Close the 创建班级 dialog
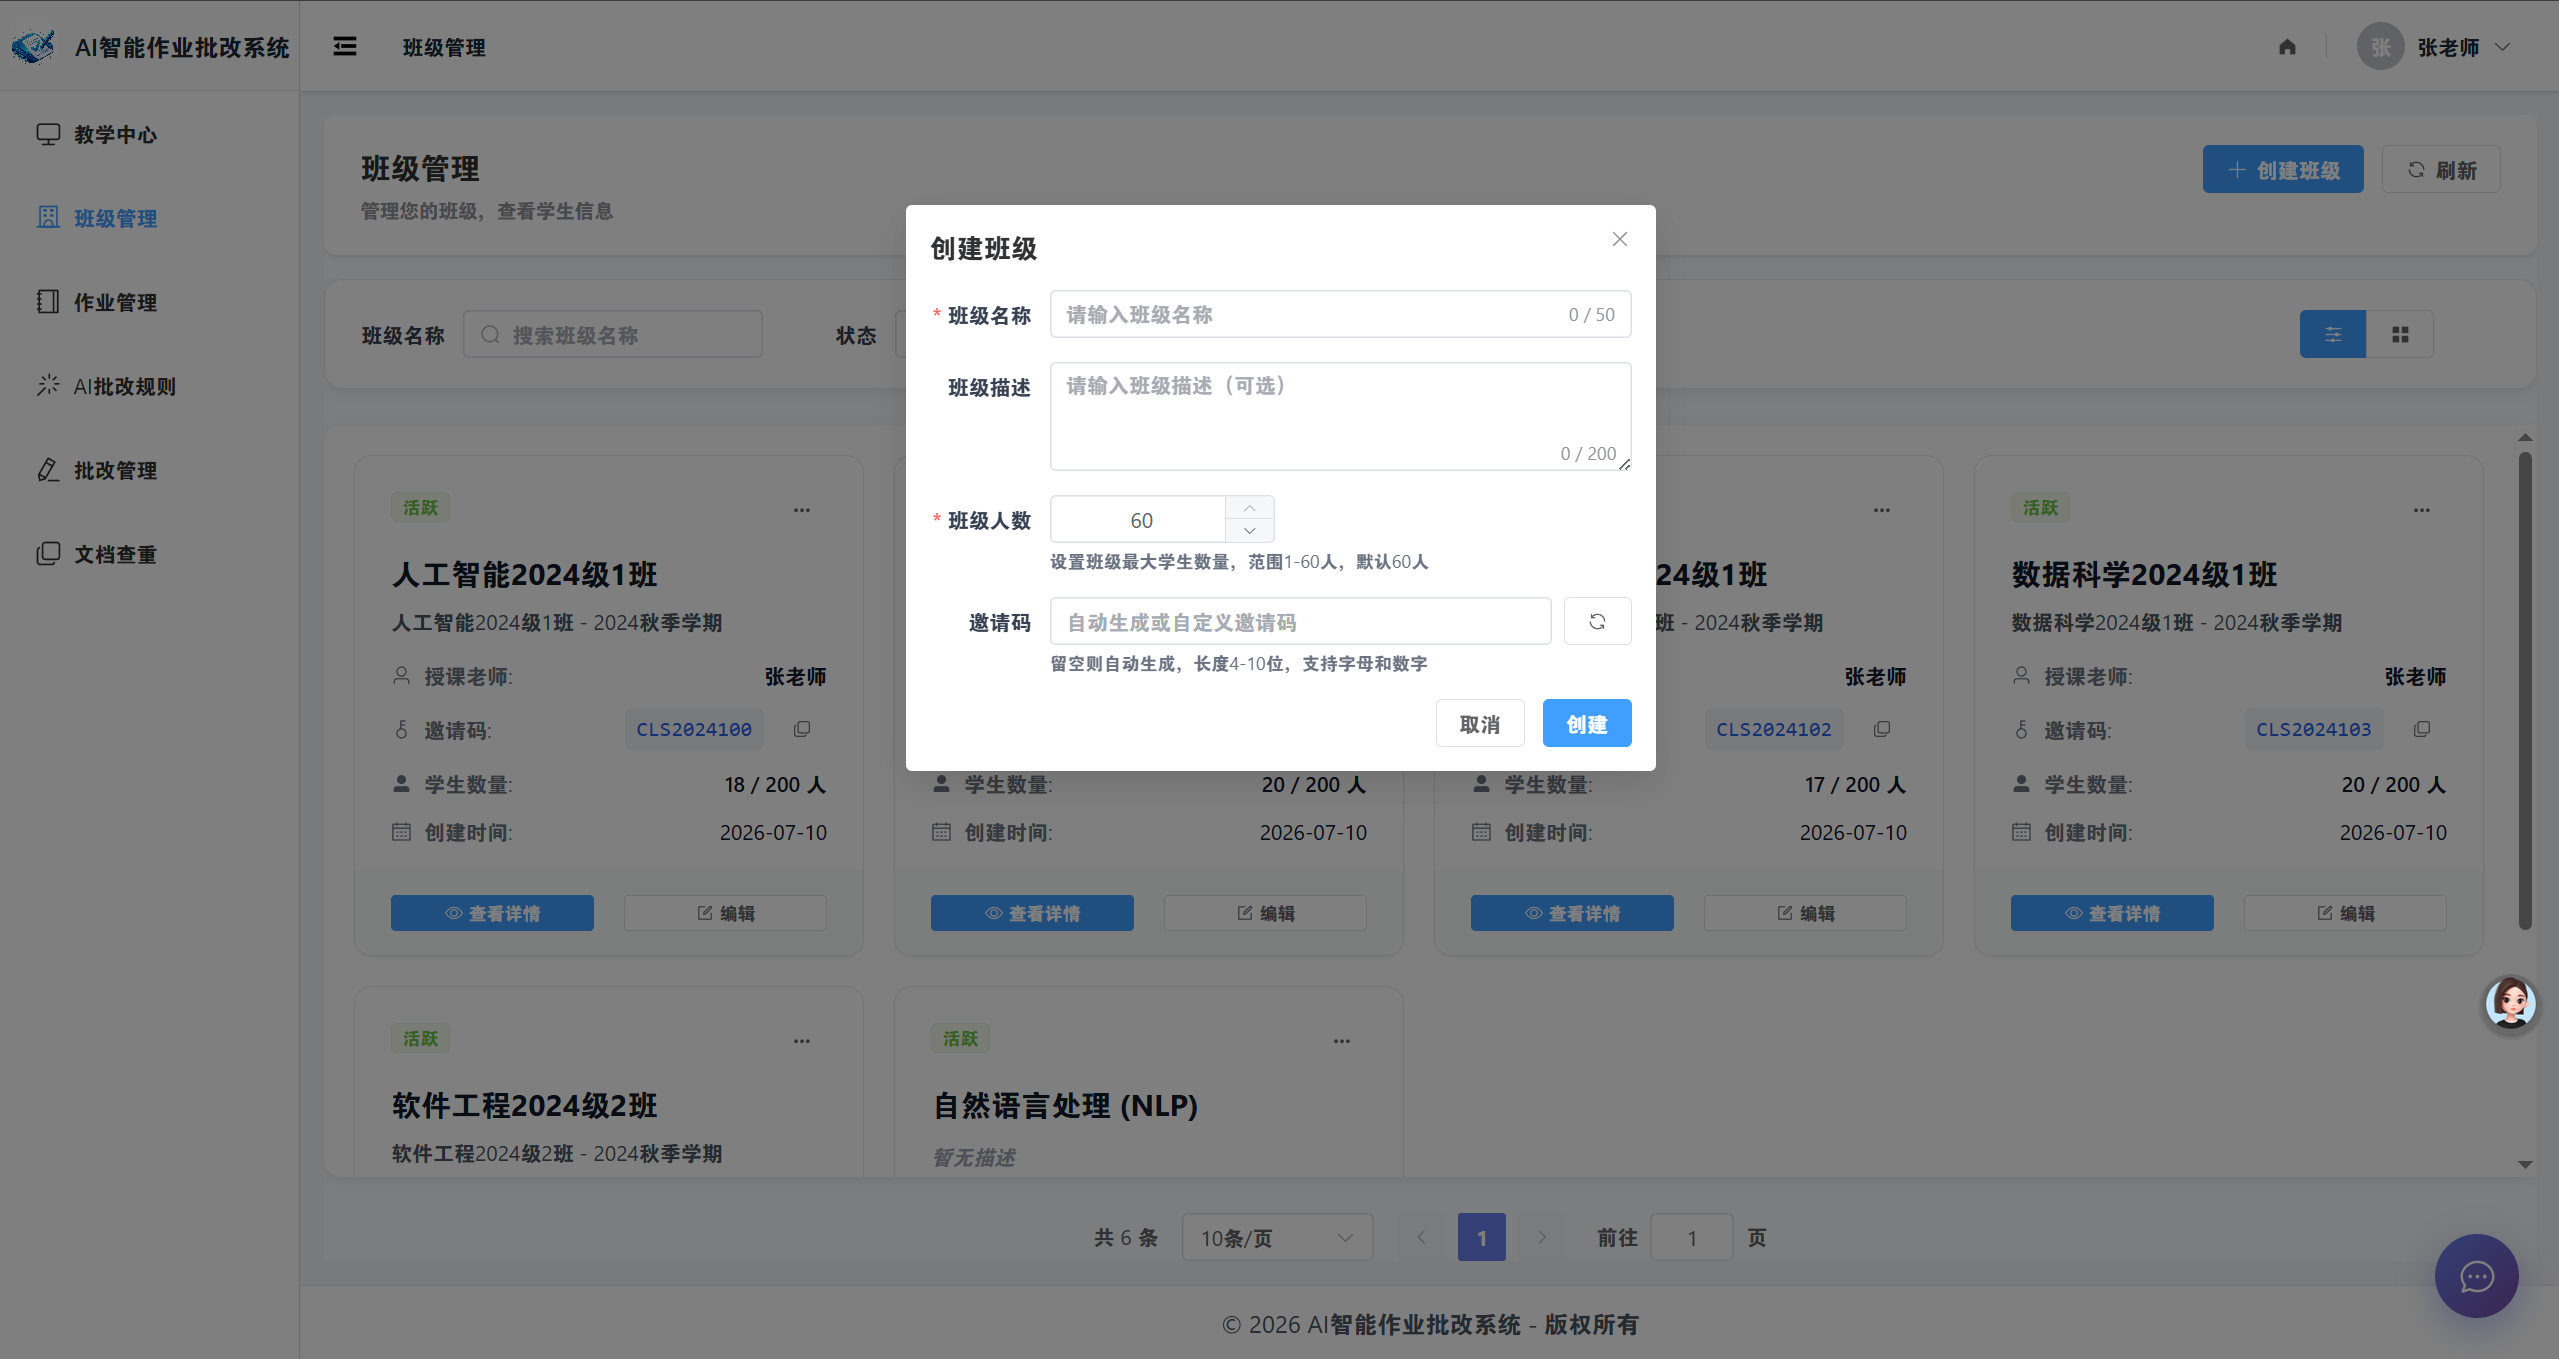 [1619, 239]
